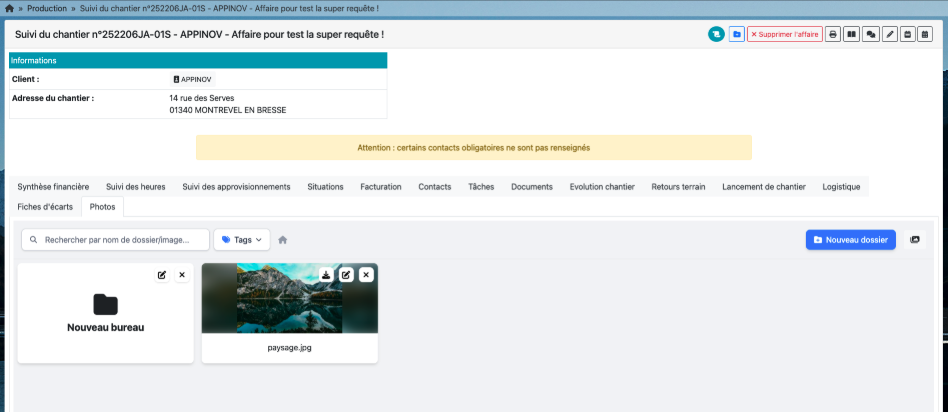Screen dimensions: 948x412
Task: Go to the photos root home icon
Action: pyautogui.click(x=283, y=240)
